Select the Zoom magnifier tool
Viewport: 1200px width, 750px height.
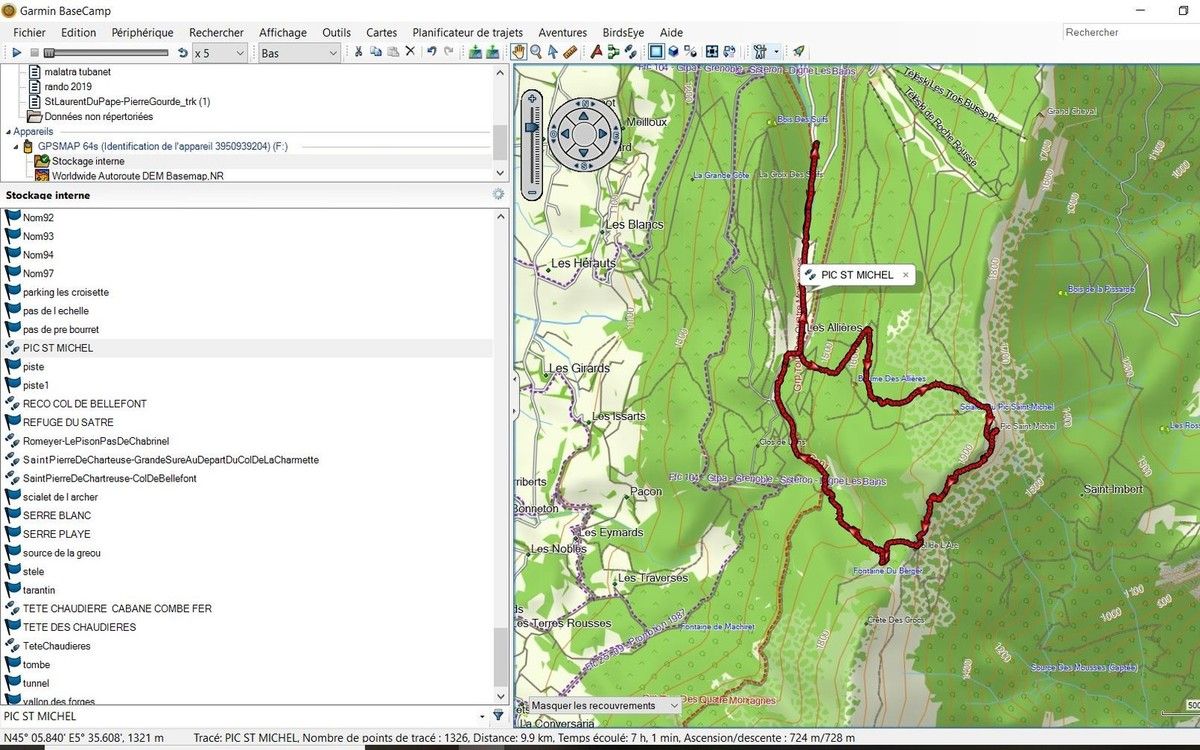(536, 52)
